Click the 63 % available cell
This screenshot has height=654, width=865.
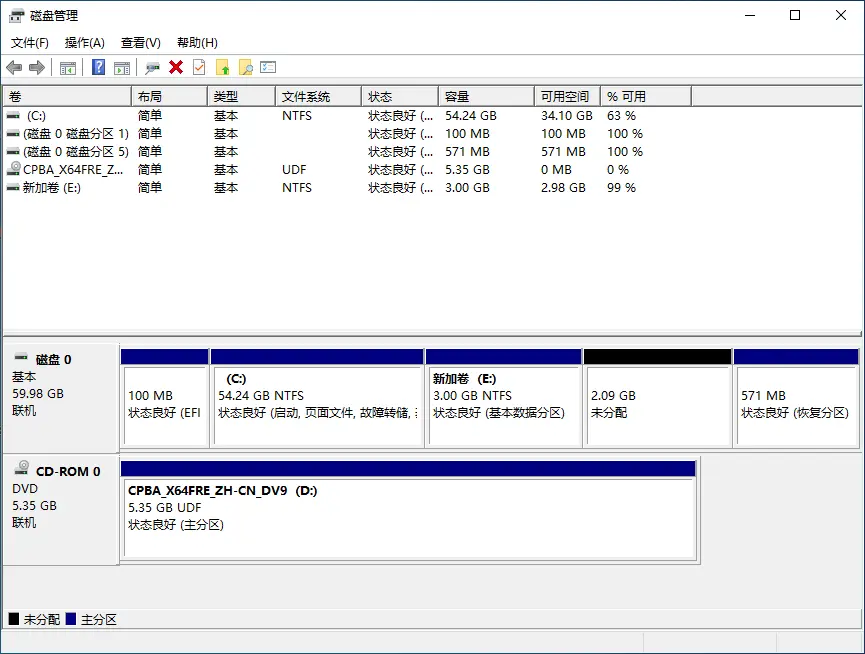[621, 116]
